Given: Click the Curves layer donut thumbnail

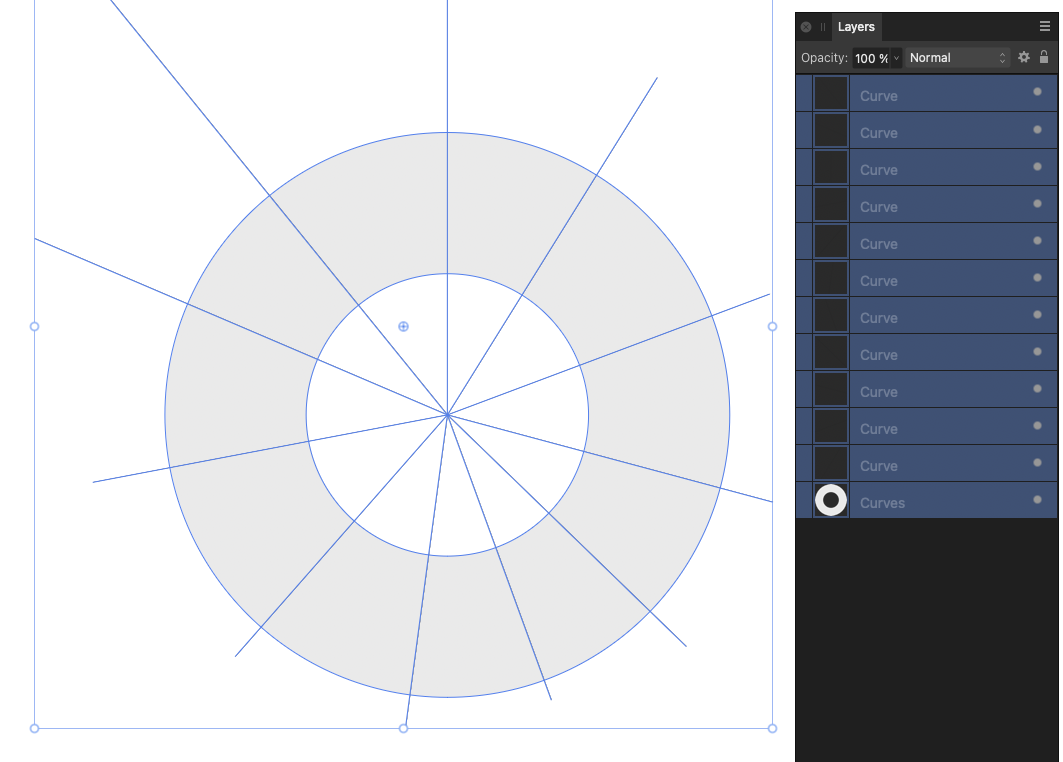Looking at the screenshot, I should (x=831, y=500).
